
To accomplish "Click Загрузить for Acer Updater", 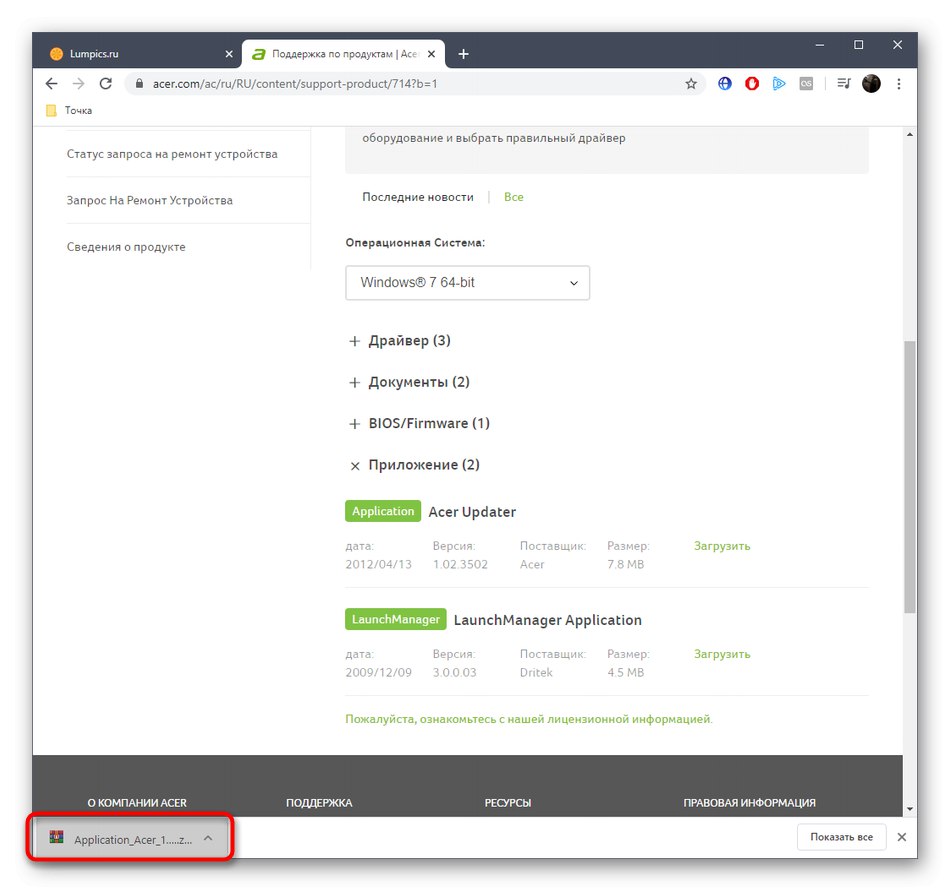I will point(722,546).
